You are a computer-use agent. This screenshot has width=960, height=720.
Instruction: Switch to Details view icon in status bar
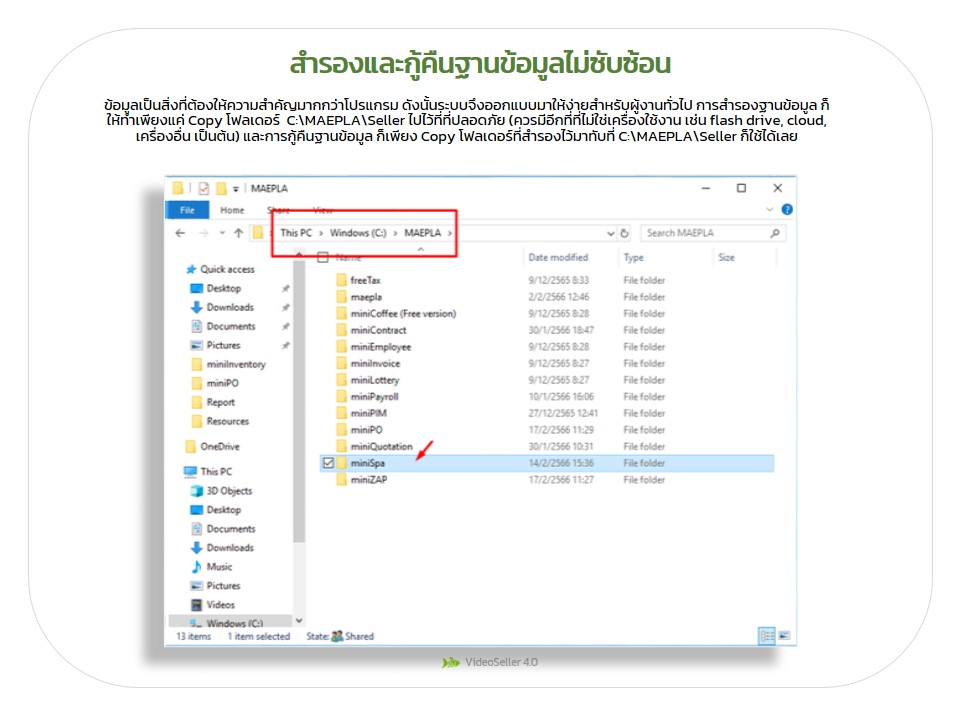coord(766,635)
